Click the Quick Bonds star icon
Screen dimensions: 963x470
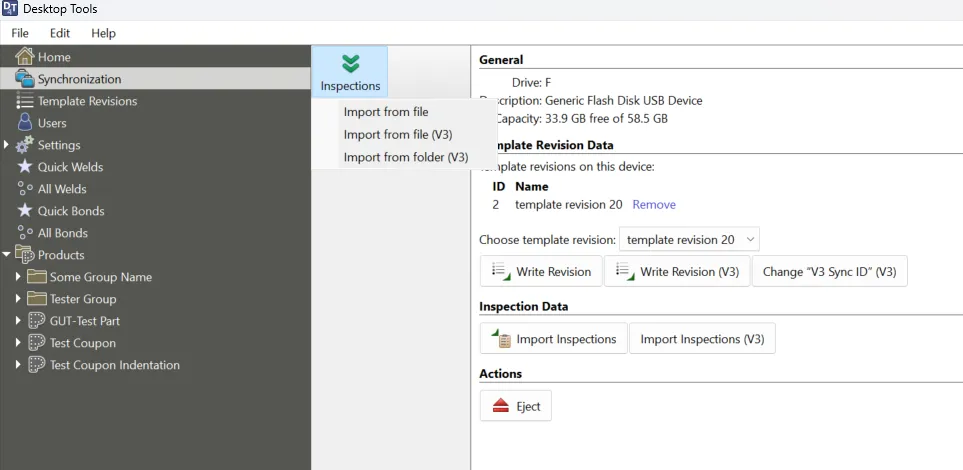pyautogui.click(x=25, y=211)
